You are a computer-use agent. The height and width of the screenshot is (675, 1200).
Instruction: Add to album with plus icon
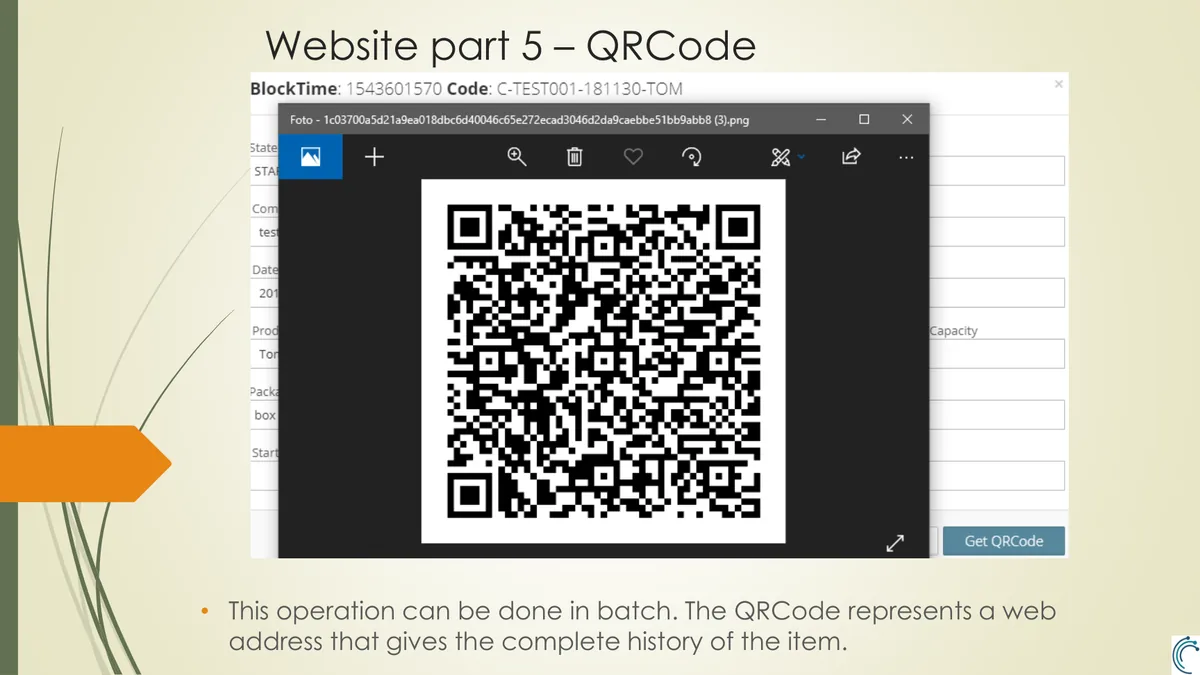pyautogui.click(x=374, y=157)
